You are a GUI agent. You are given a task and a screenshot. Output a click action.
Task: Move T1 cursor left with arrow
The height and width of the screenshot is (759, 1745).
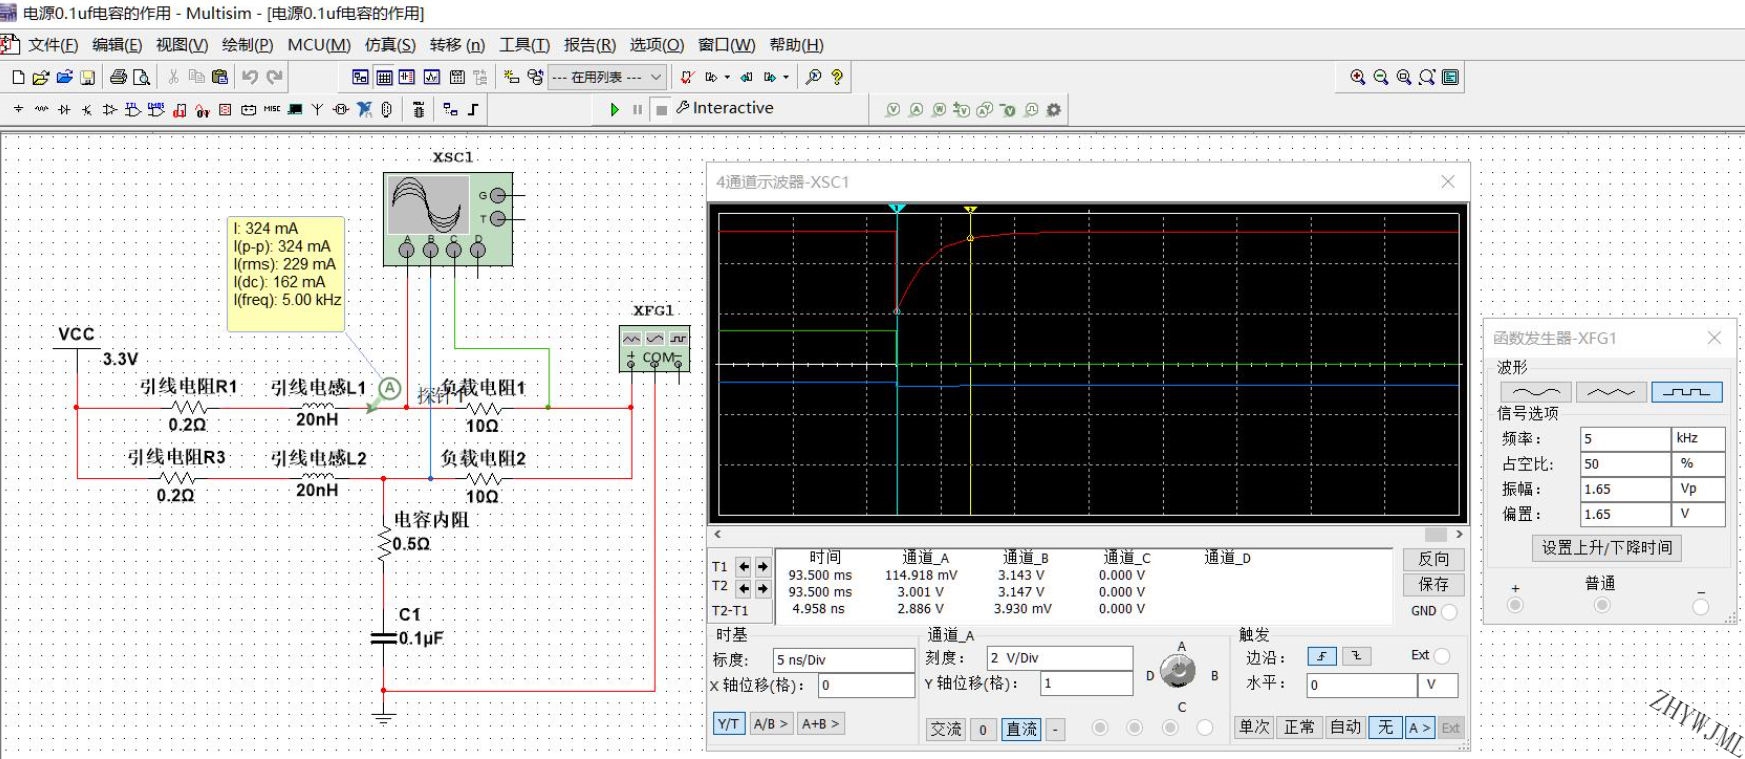[x=744, y=567]
